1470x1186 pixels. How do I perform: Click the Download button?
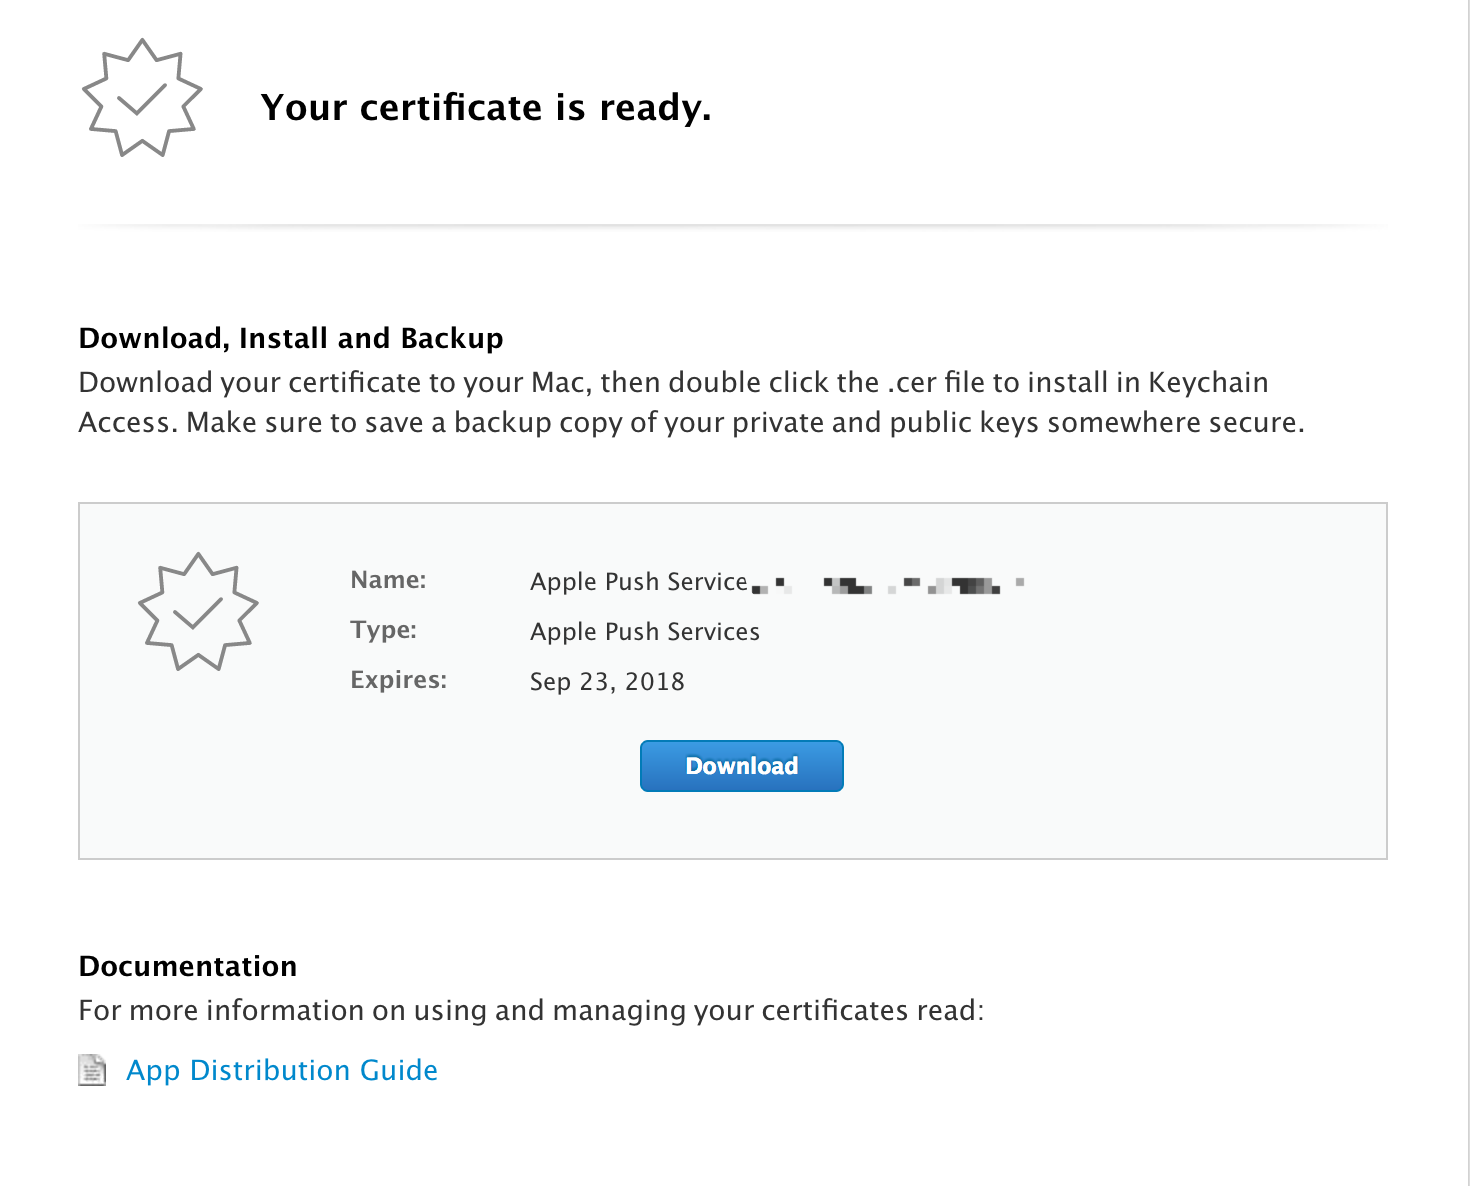[741, 766]
